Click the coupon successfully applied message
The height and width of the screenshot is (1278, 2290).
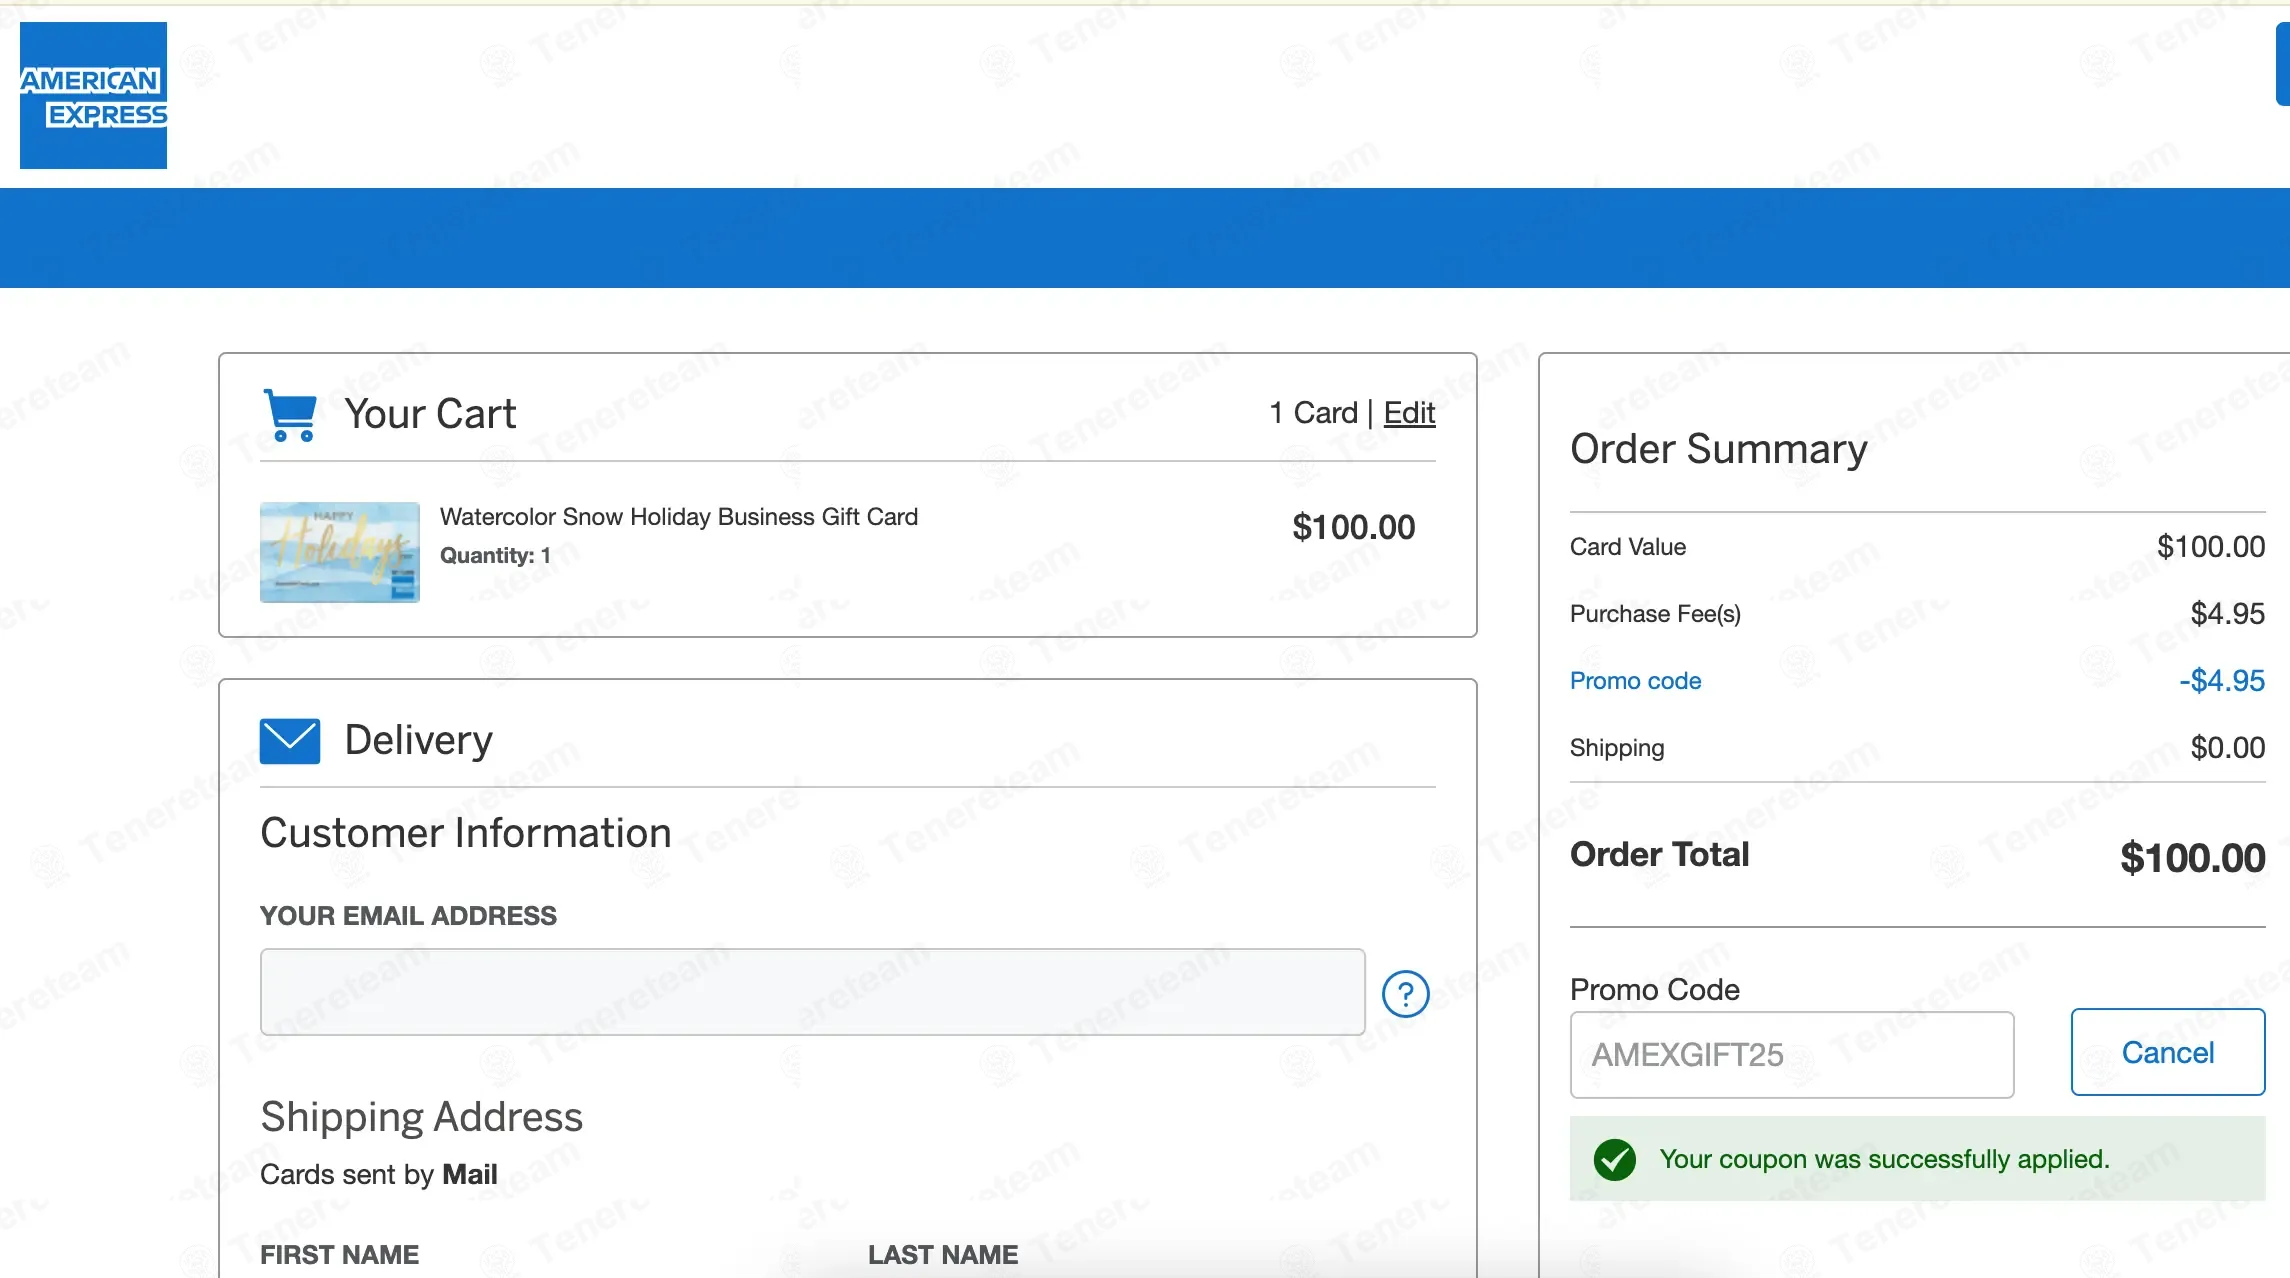coord(1884,1159)
